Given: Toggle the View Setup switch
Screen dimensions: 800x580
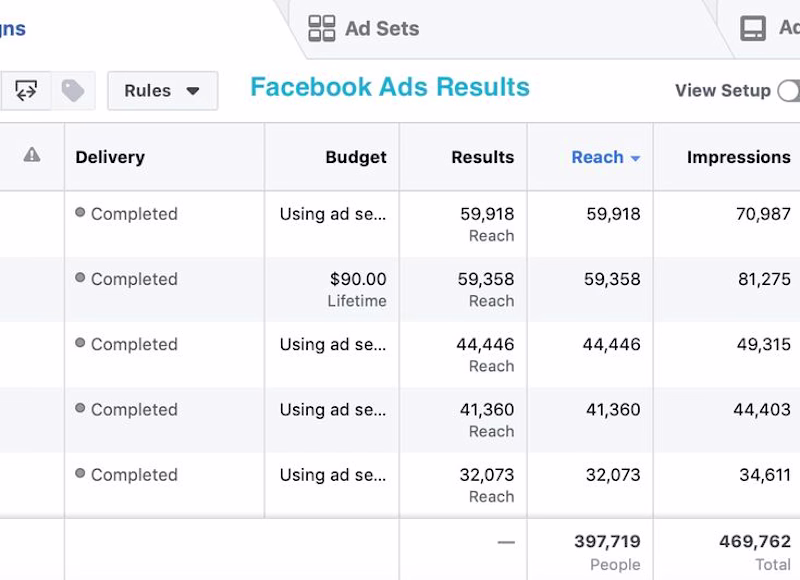Looking at the screenshot, I should (x=789, y=91).
